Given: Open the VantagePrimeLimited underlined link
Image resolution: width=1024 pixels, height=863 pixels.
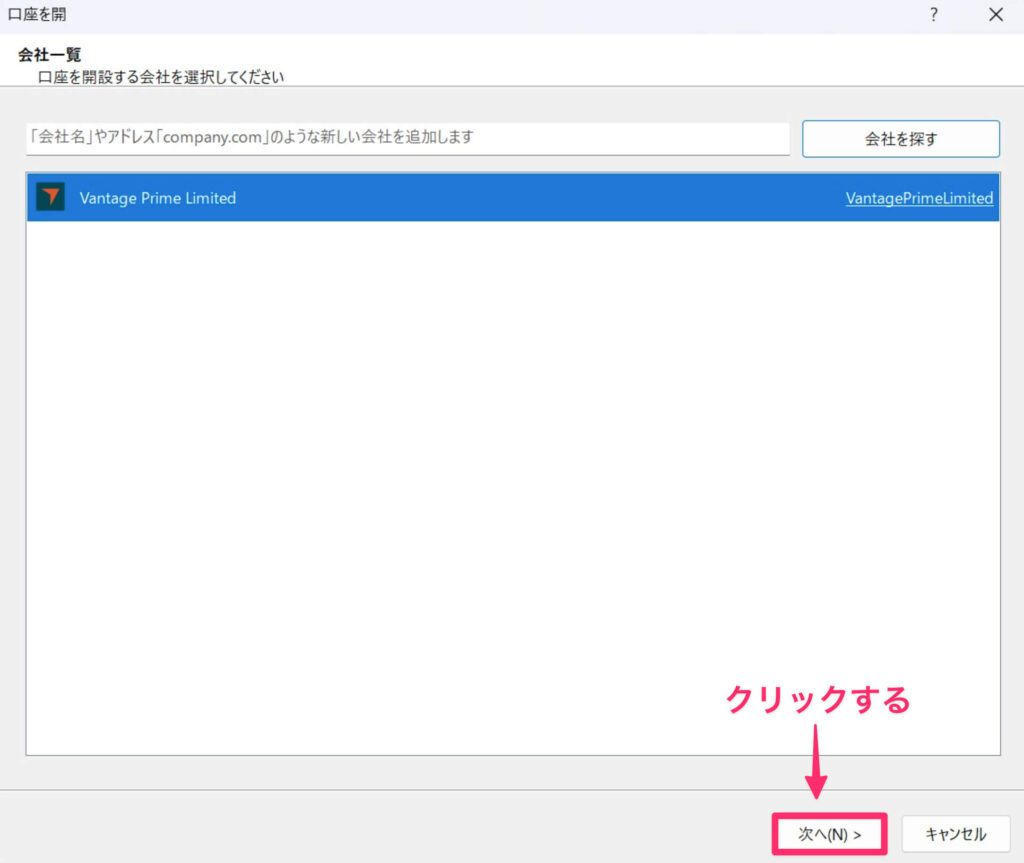Looking at the screenshot, I should pos(919,198).
